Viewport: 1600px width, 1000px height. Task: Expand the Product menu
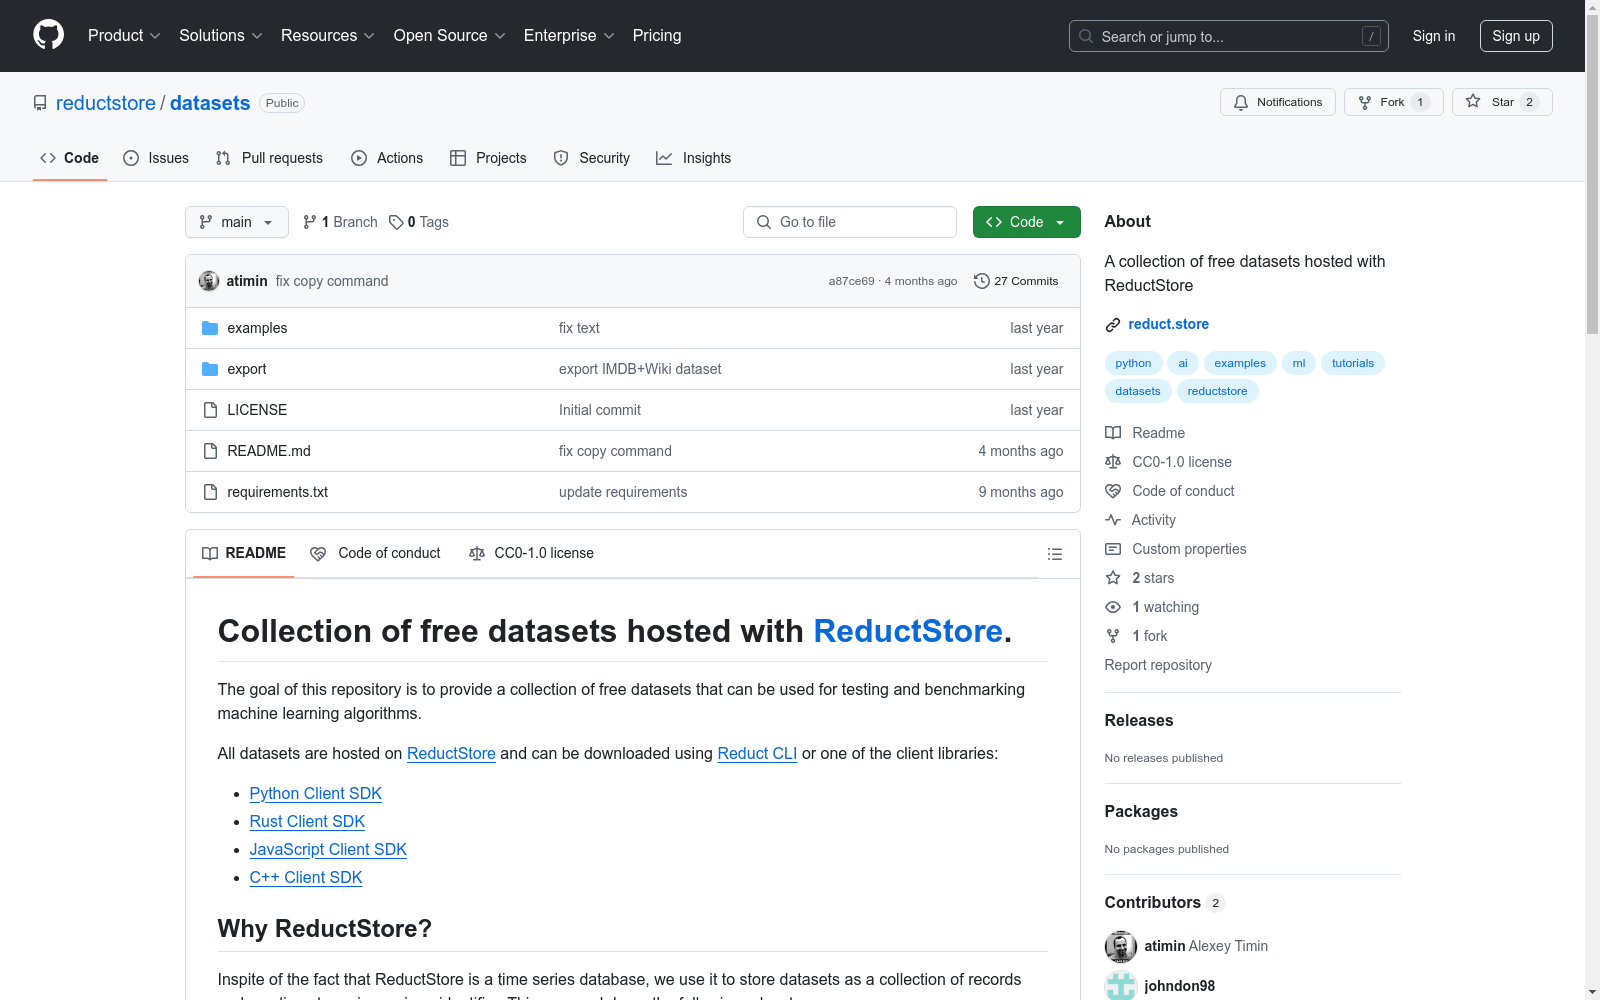coord(124,35)
